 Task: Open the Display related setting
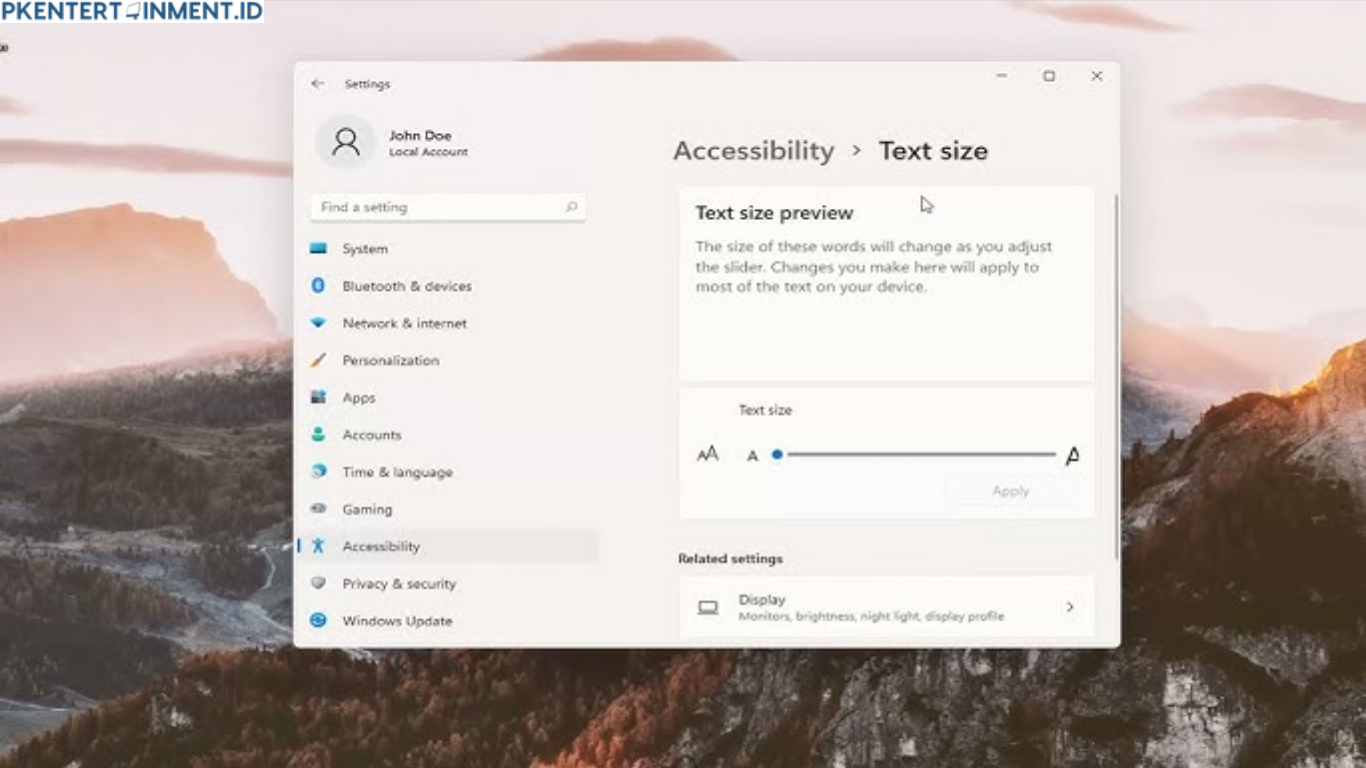point(886,607)
